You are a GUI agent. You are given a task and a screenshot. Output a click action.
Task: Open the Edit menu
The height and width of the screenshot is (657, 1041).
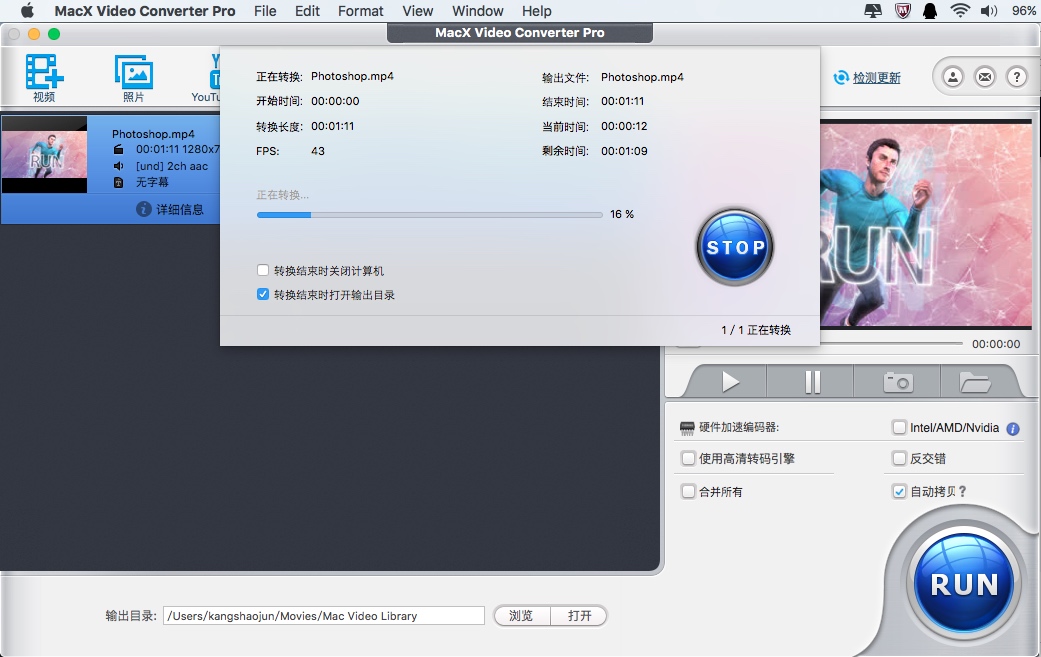[x=307, y=11]
